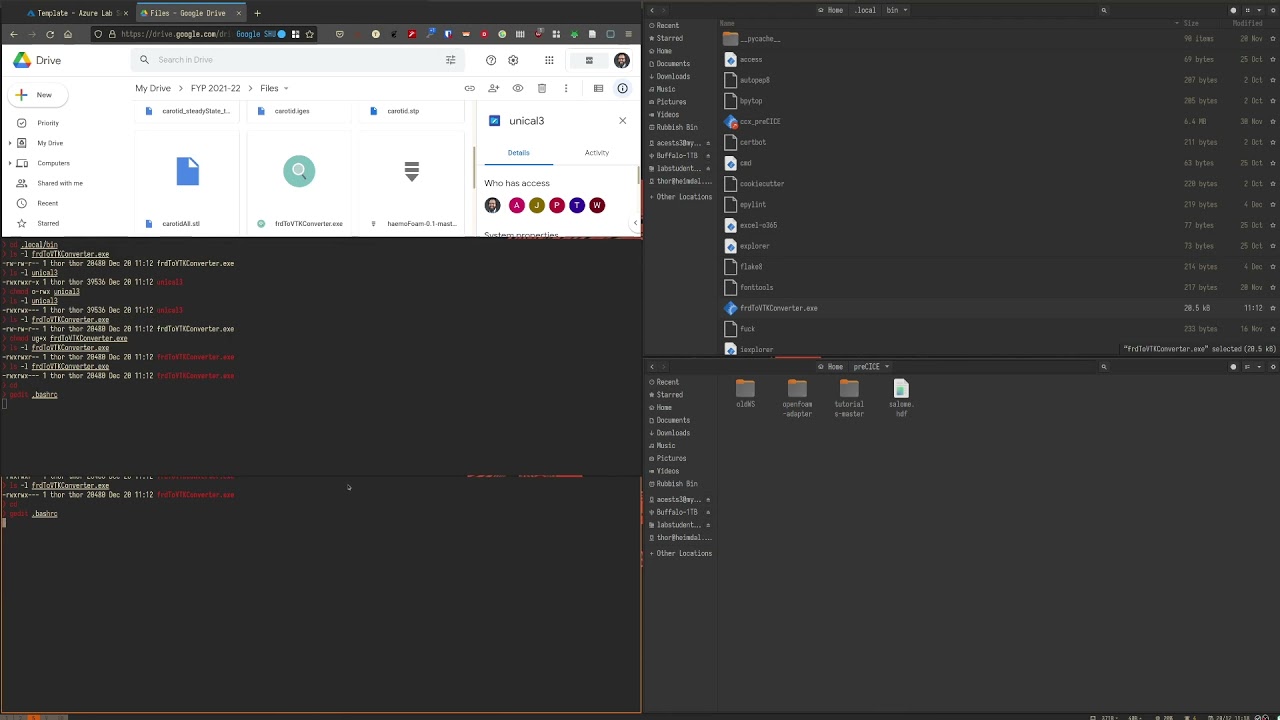This screenshot has height=720, width=1280.
Task: Open the bin path dropdown in file manager
Action: click(x=905, y=10)
